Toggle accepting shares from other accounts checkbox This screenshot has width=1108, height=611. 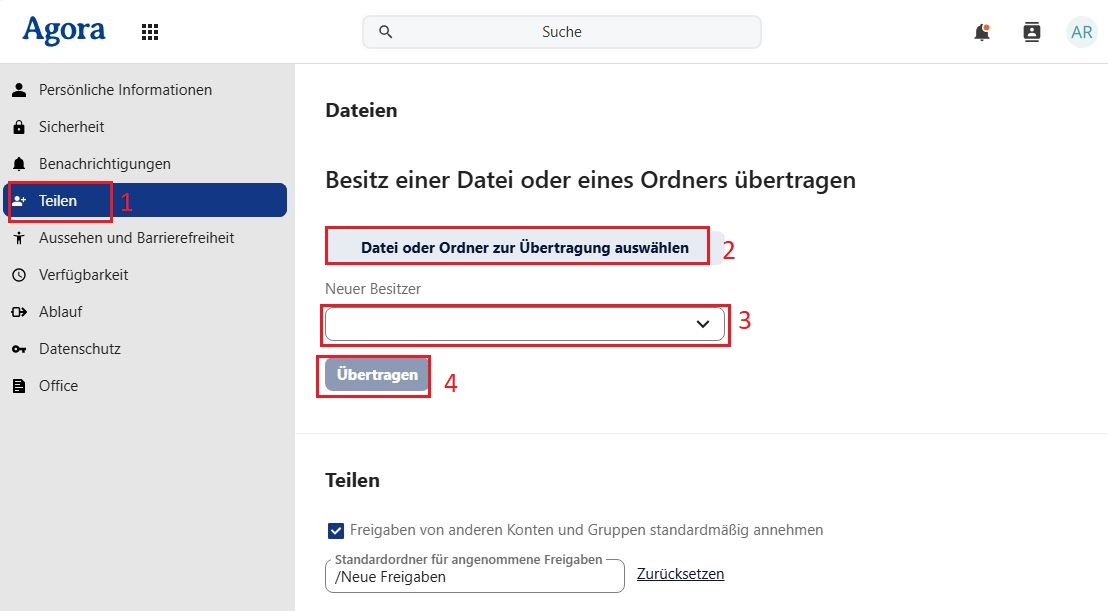click(335, 530)
